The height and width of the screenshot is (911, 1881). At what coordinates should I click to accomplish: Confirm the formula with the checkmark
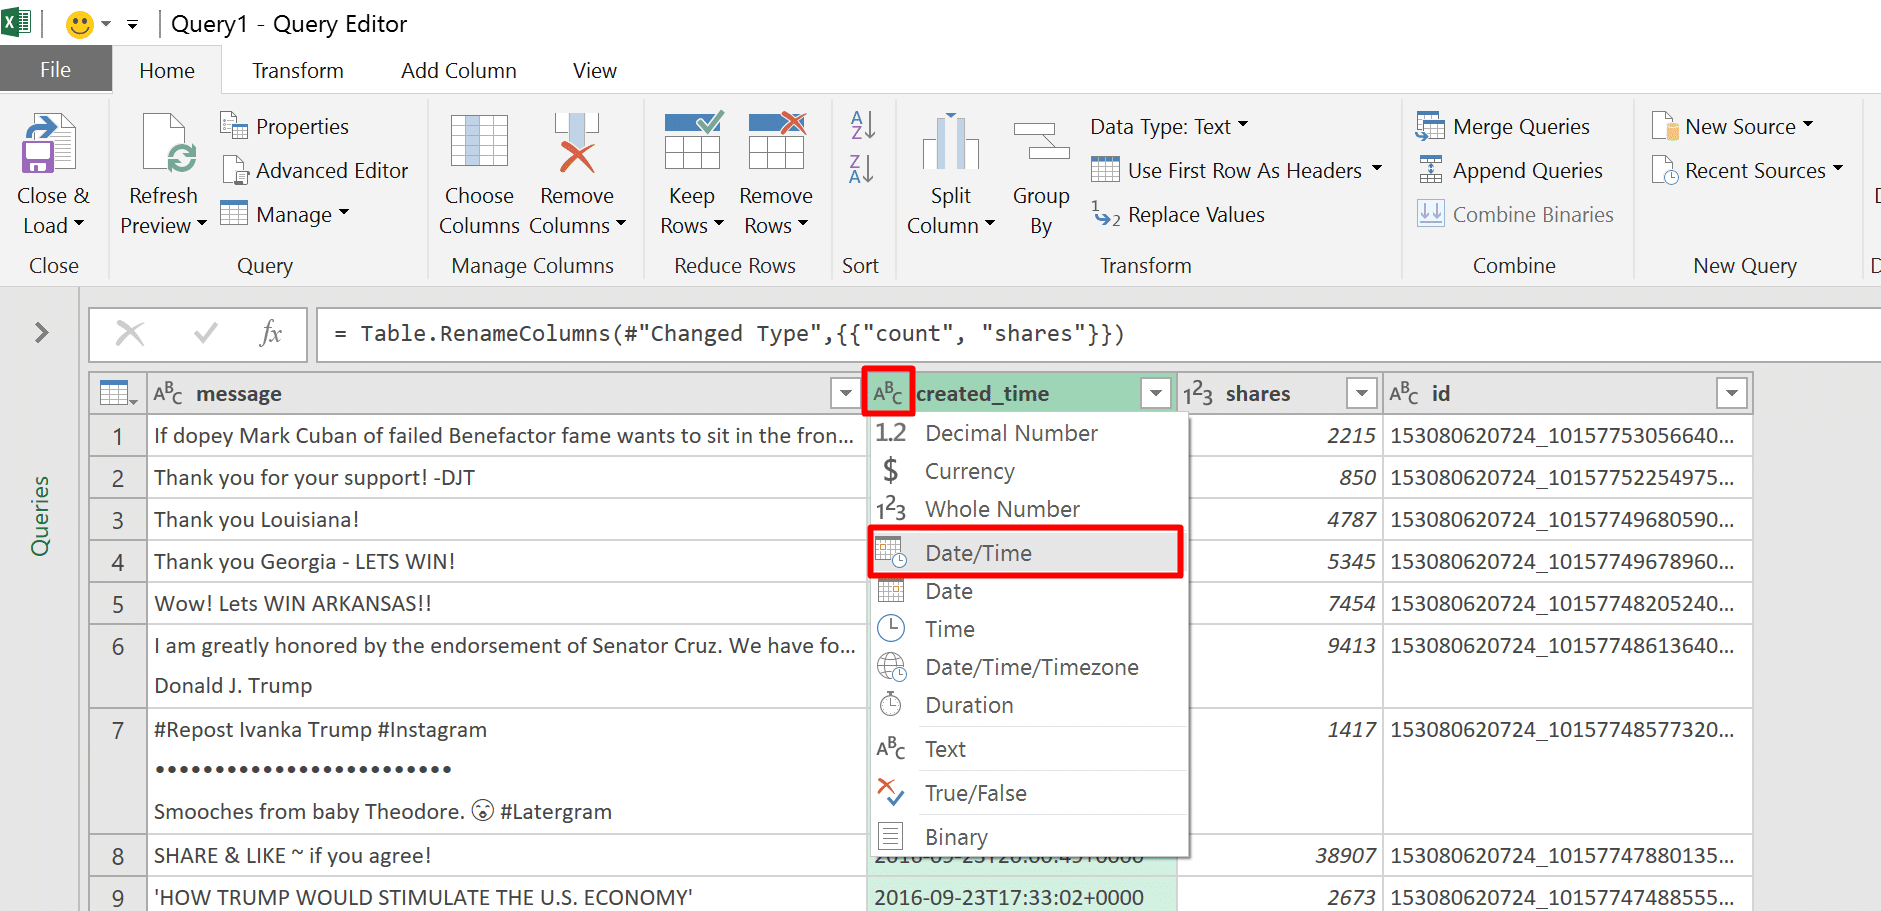pyautogui.click(x=206, y=333)
